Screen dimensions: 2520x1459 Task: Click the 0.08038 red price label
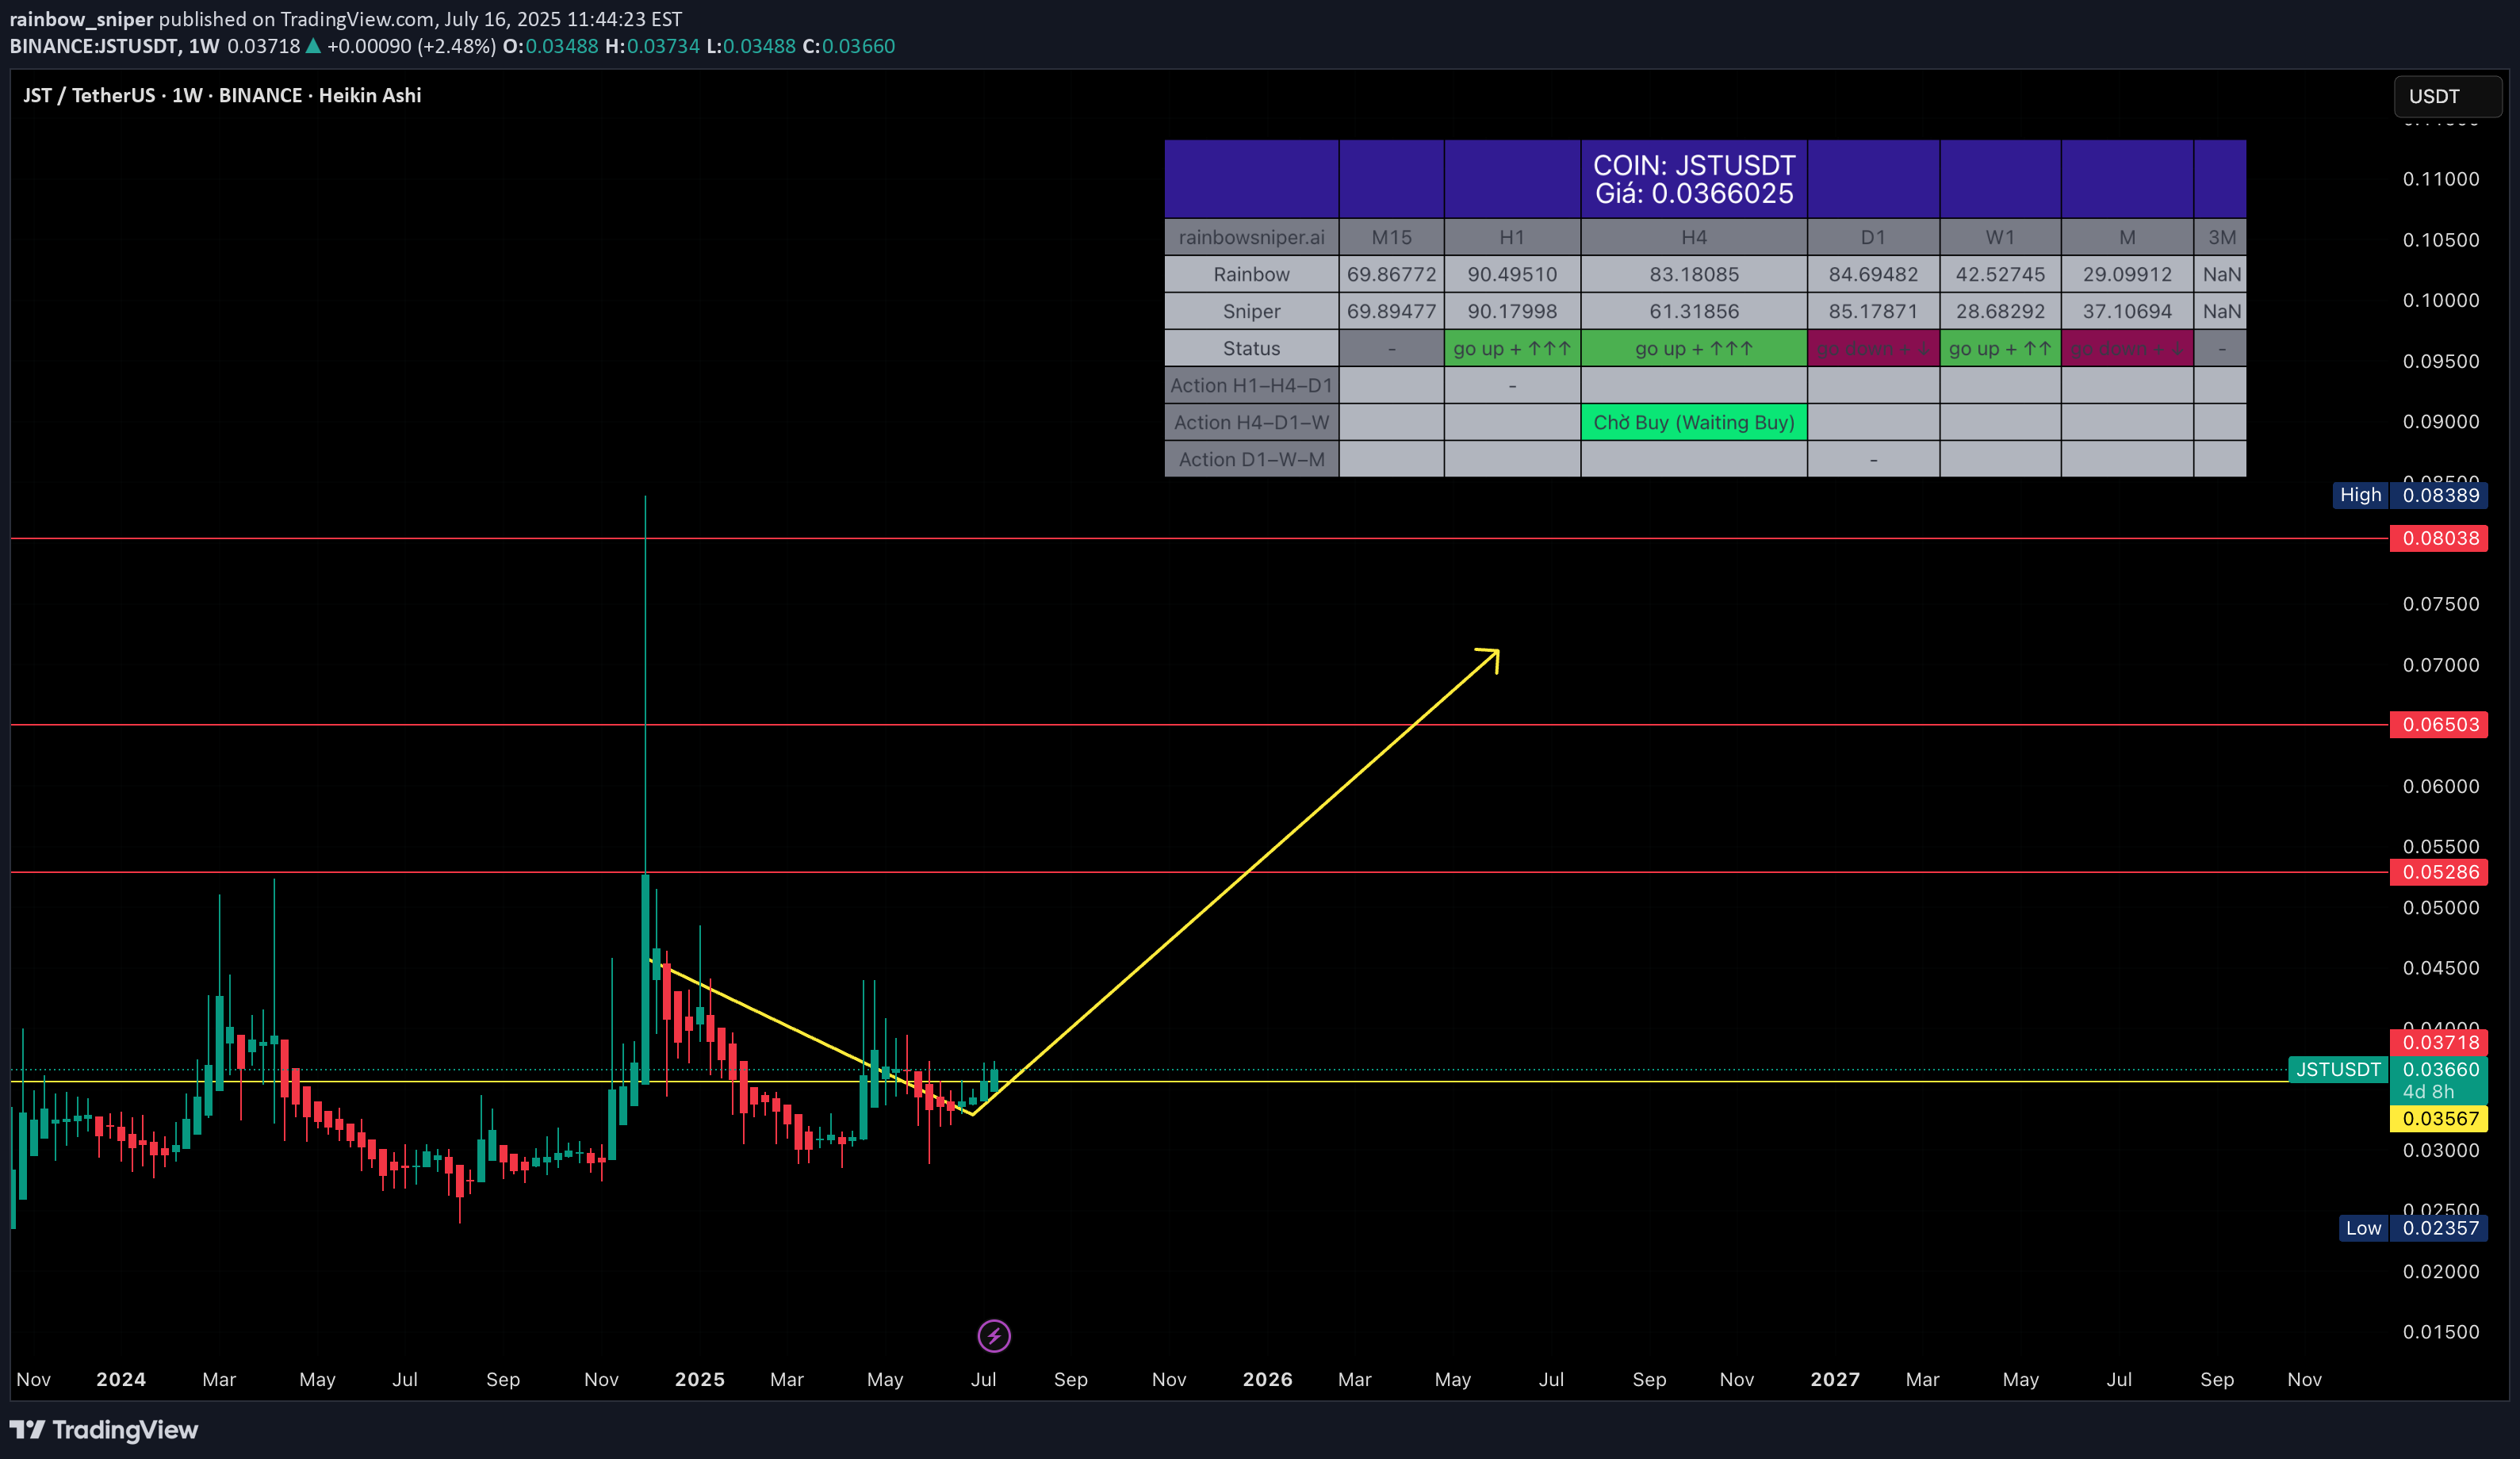2438,538
